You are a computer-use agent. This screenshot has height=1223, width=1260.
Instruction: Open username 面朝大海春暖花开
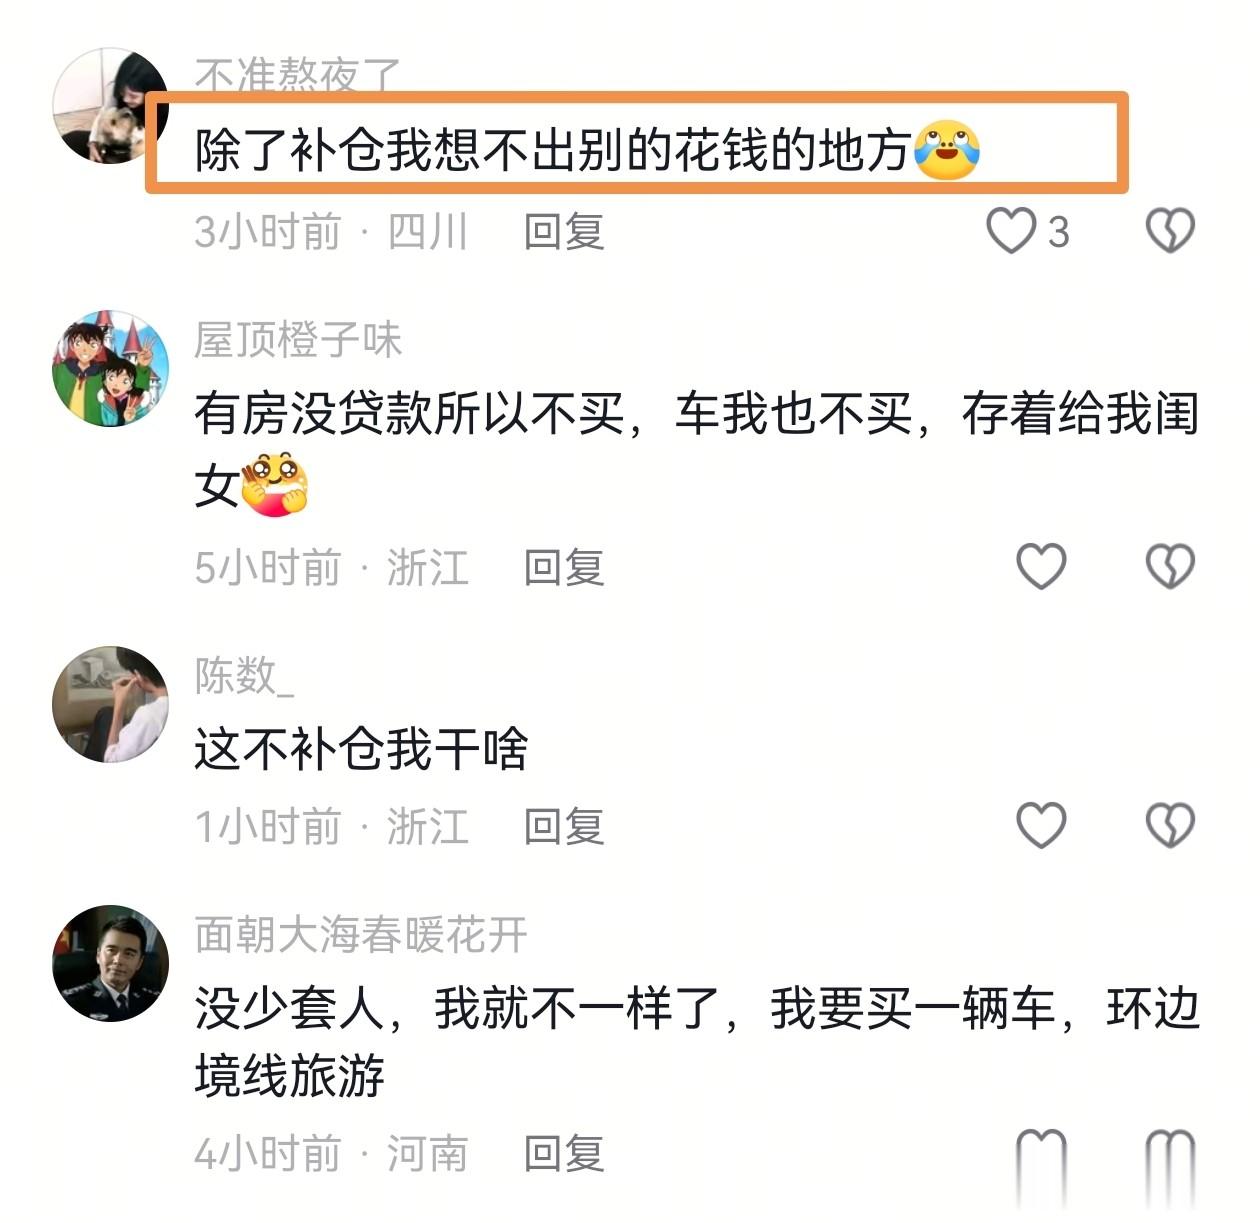(361, 935)
